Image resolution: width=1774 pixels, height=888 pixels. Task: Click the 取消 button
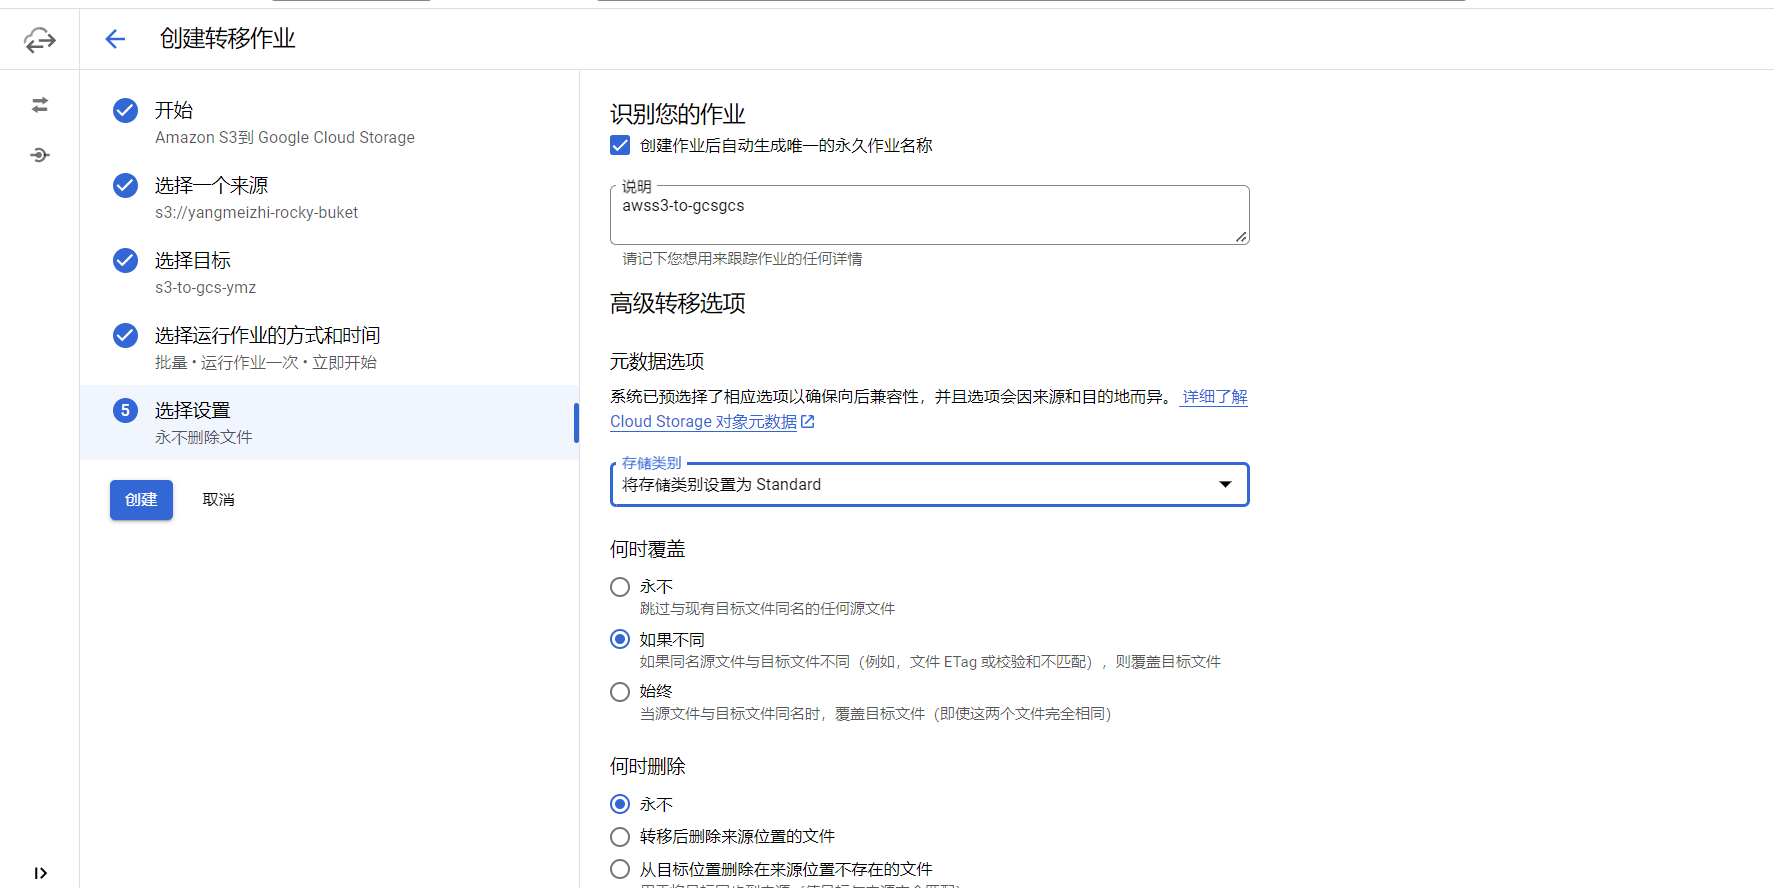pyautogui.click(x=218, y=500)
